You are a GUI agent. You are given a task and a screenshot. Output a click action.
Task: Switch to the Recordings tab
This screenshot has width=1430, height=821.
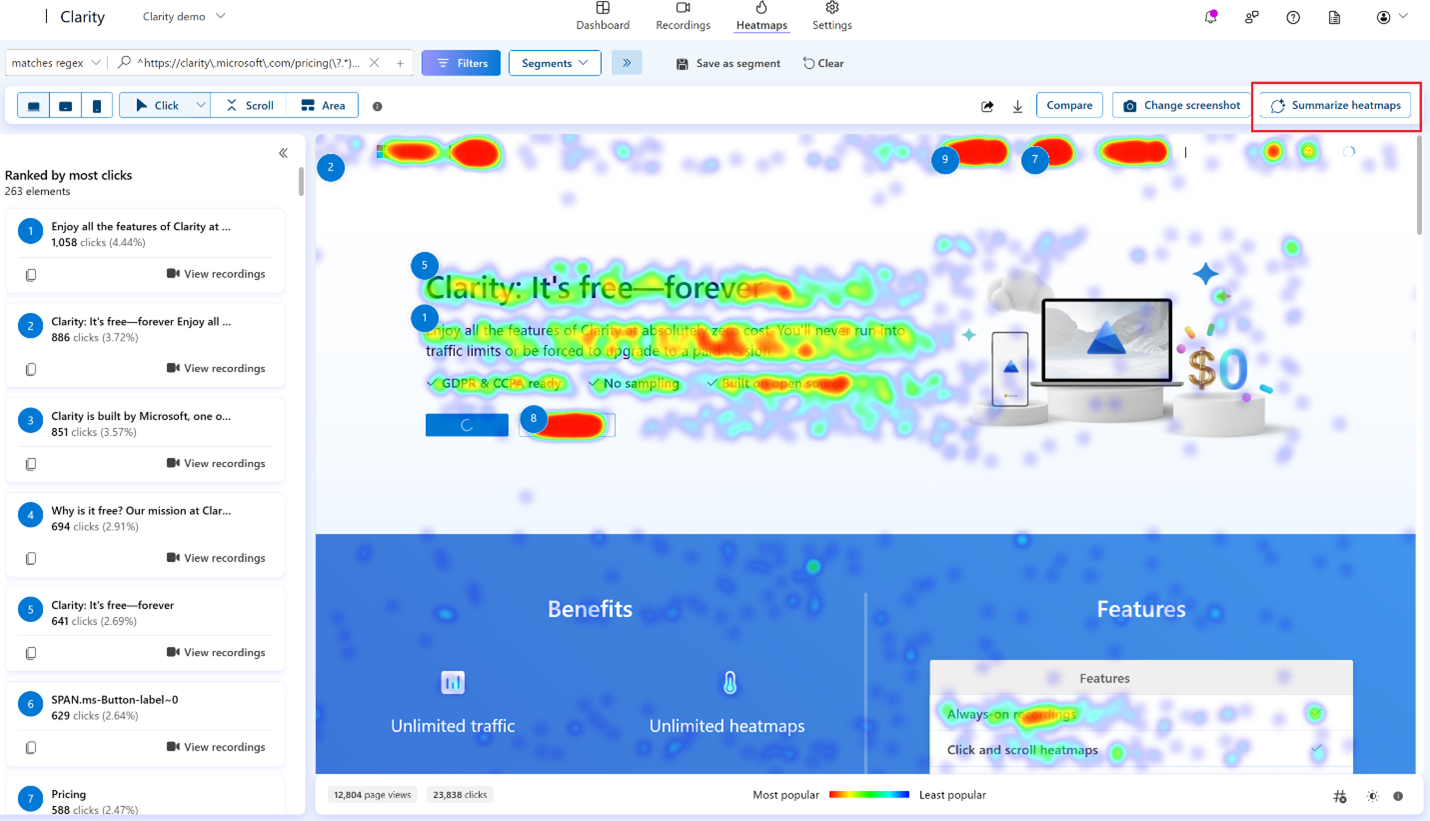click(x=682, y=16)
